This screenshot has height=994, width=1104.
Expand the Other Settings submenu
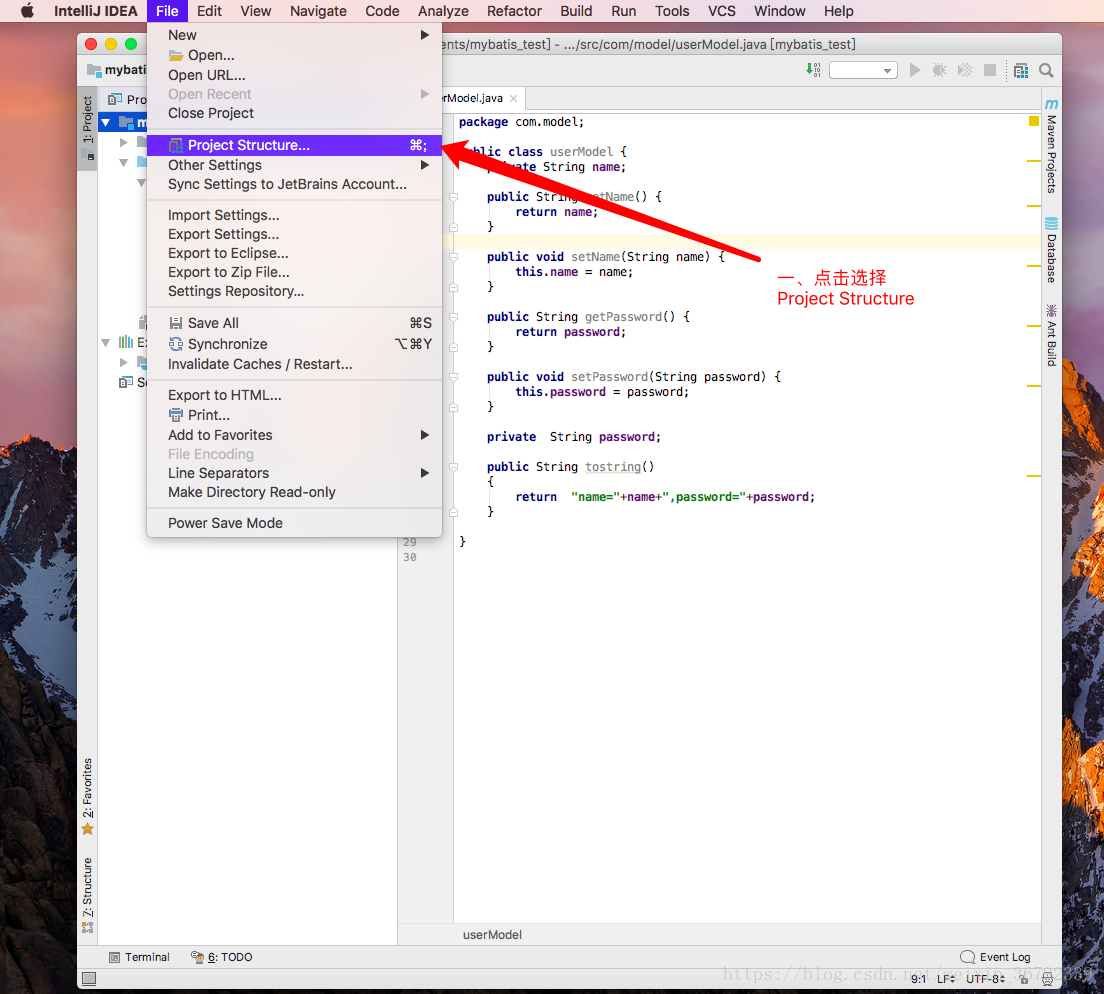pyautogui.click(x=294, y=165)
